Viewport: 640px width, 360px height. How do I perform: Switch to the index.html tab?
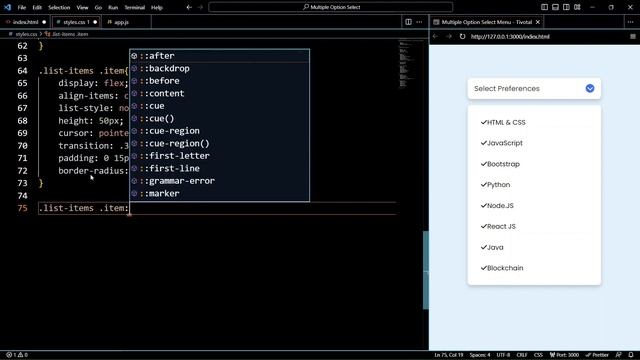(25, 22)
